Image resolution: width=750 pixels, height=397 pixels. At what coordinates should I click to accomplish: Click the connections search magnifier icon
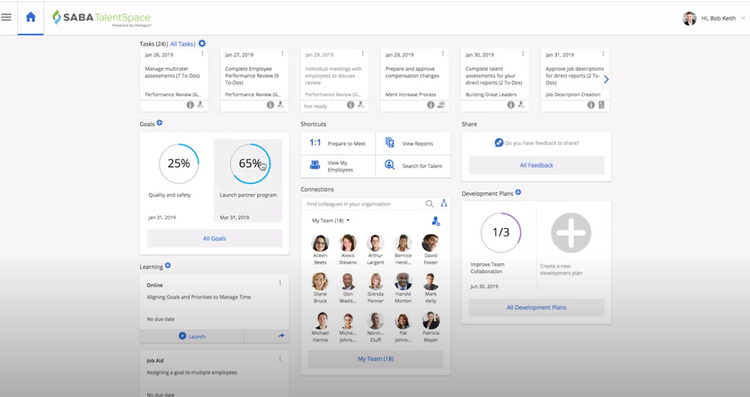pyautogui.click(x=430, y=204)
